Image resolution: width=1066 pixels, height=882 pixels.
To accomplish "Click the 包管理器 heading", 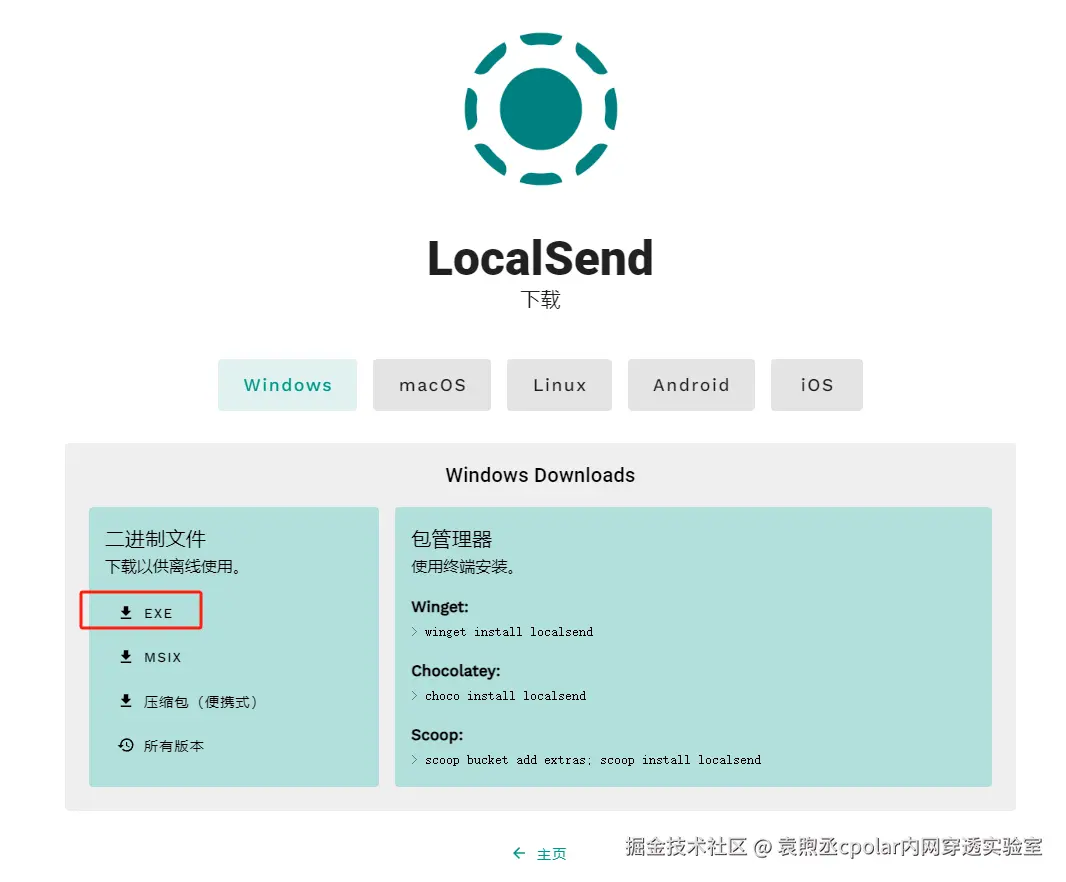I will point(451,539).
